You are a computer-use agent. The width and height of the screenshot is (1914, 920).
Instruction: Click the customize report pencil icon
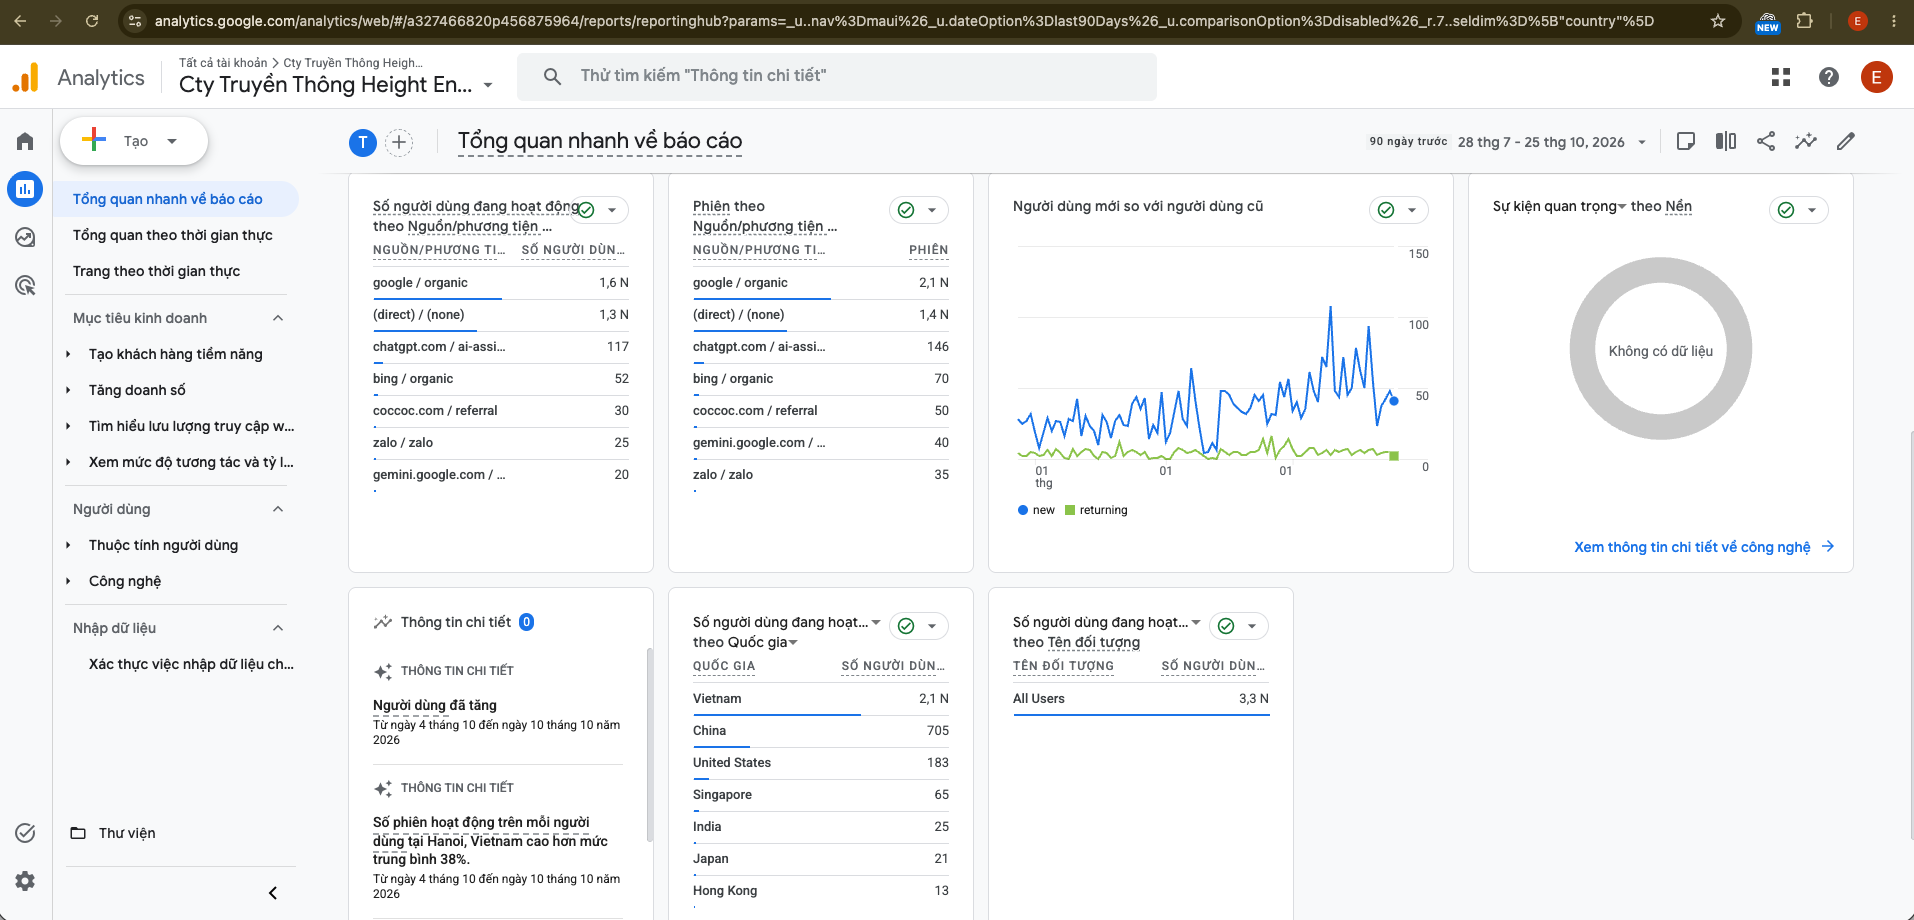pyautogui.click(x=1846, y=141)
